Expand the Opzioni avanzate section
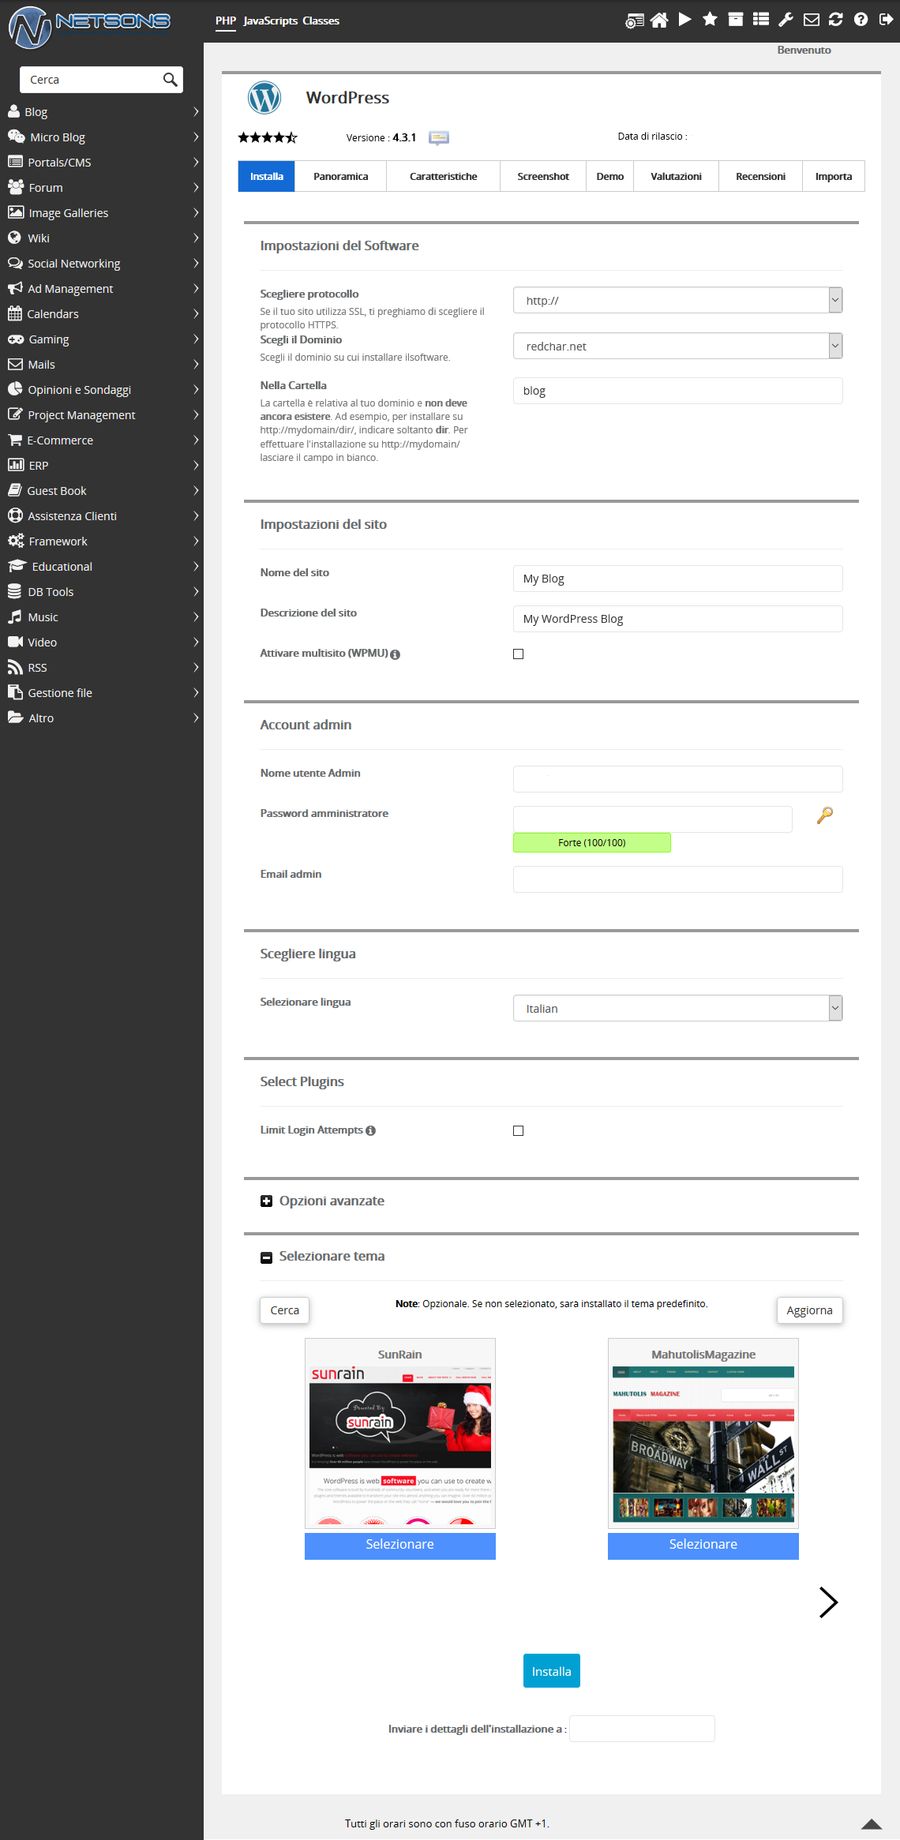 pos(266,1201)
